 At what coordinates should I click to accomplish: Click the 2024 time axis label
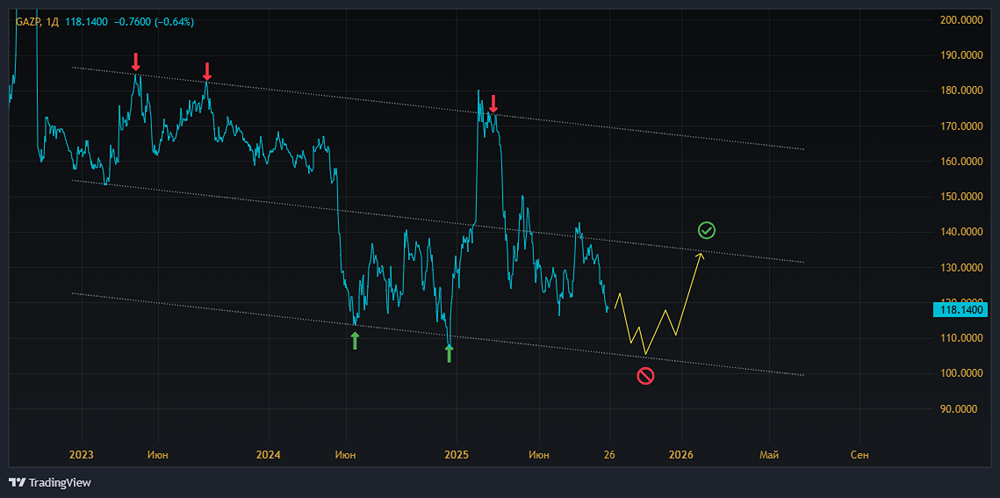click(x=268, y=455)
